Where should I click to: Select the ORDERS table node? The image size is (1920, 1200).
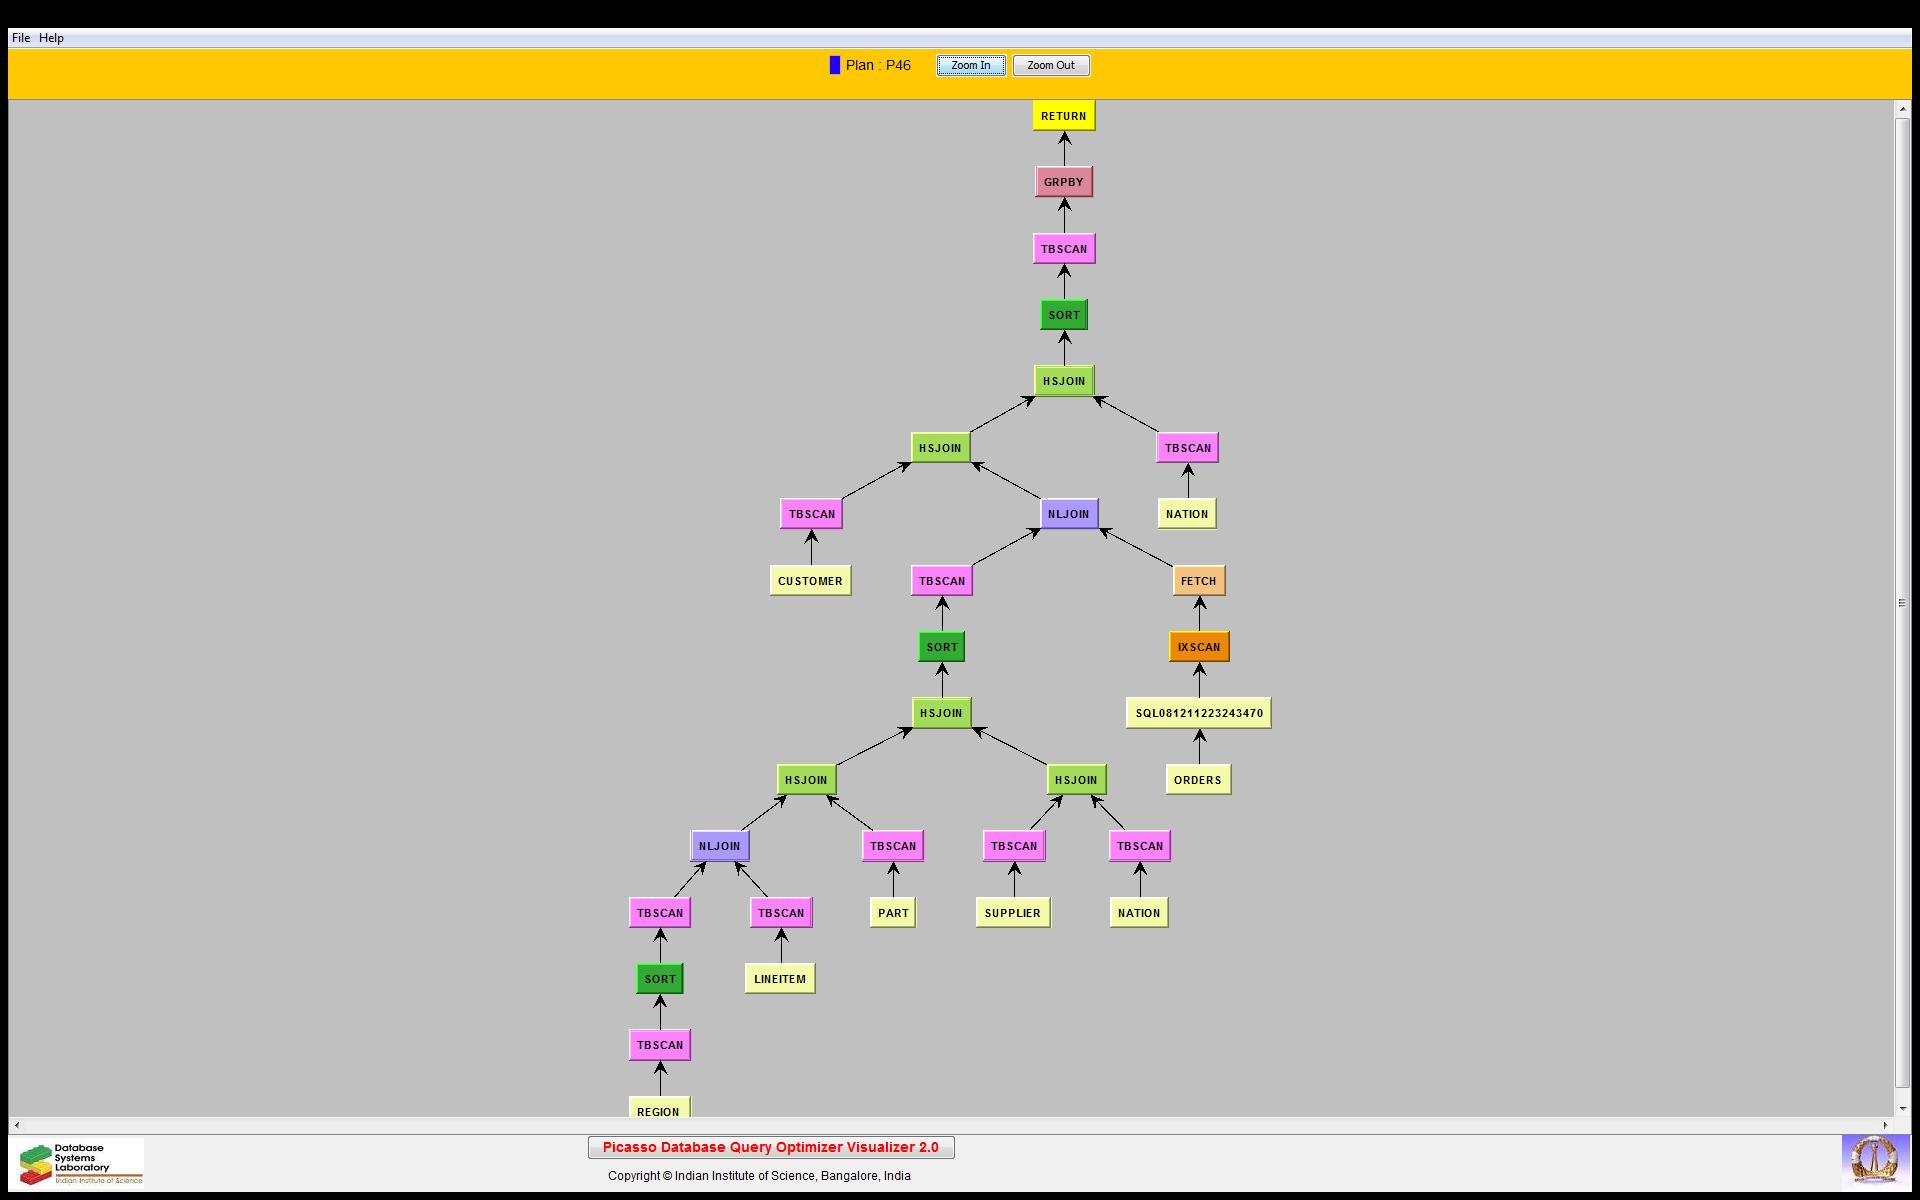coord(1197,780)
